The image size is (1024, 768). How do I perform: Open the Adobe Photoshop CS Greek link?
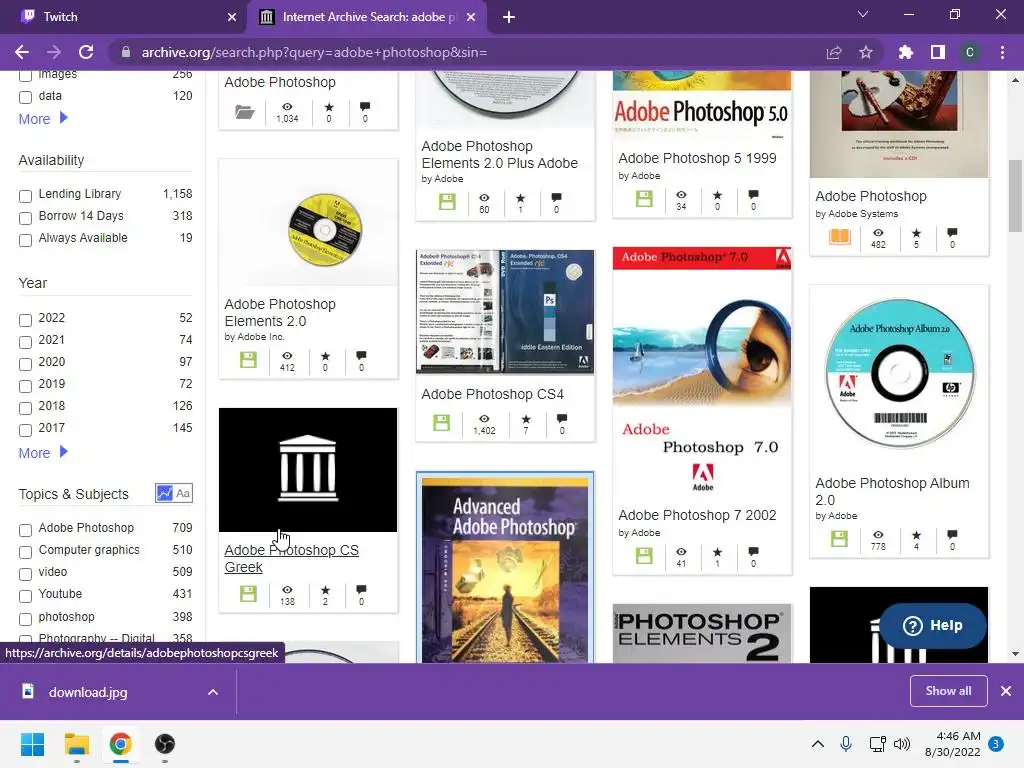[291, 558]
